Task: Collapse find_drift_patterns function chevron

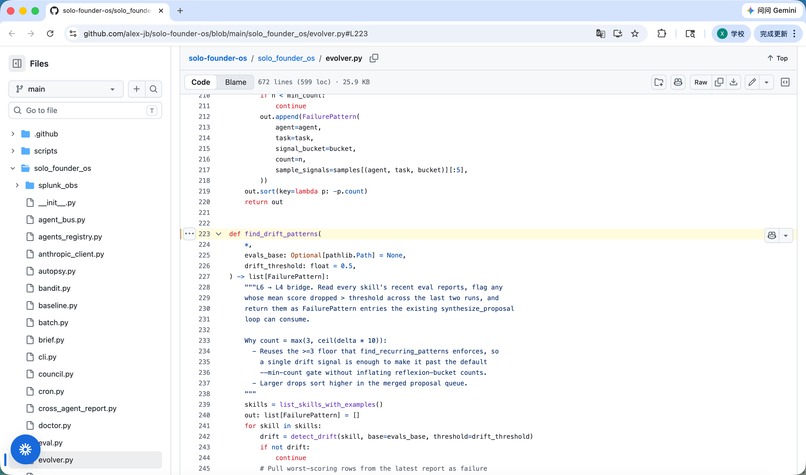Action: (218, 234)
